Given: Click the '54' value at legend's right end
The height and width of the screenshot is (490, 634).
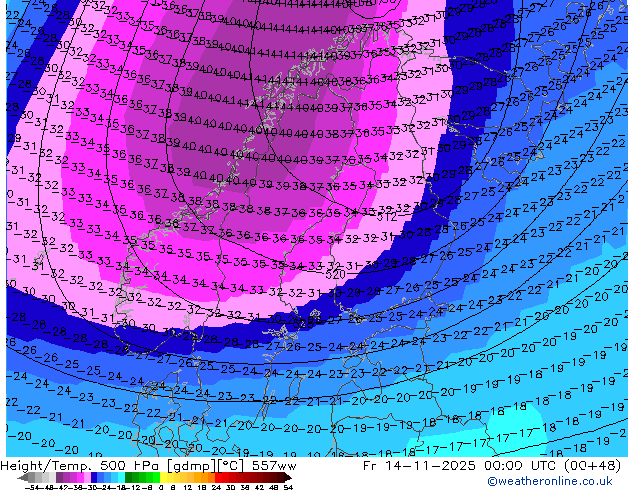Looking at the screenshot, I should pyautogui.click(x=288, y=488).
